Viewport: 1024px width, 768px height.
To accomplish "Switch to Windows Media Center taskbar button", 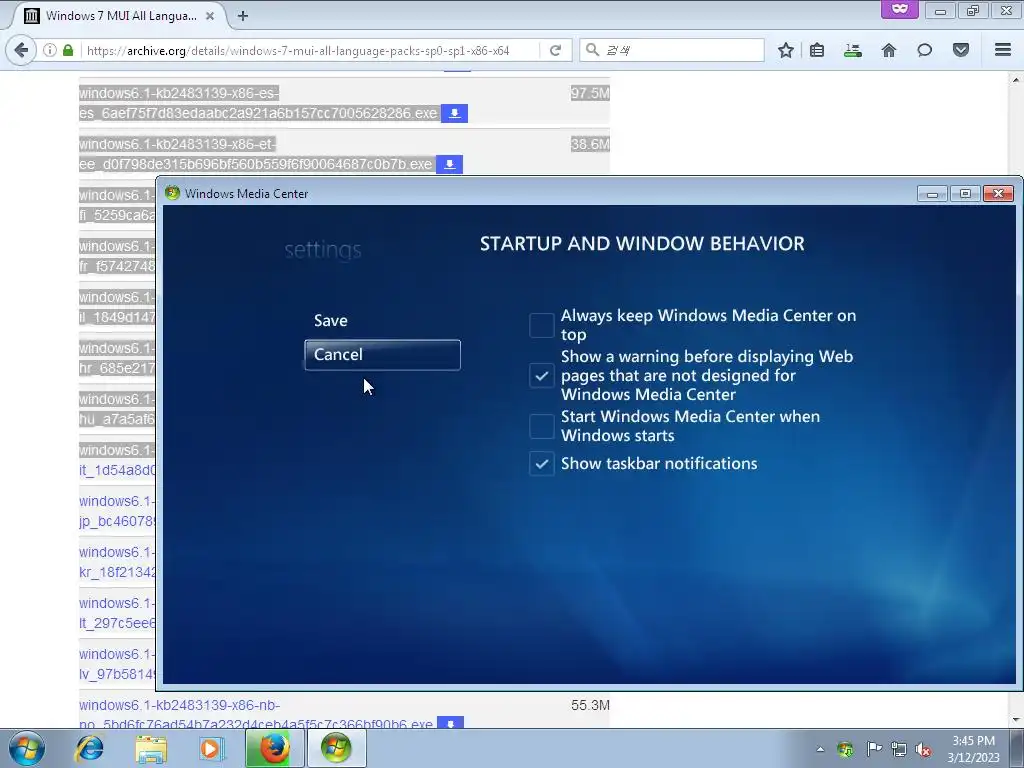I will [x=336, y=748].
